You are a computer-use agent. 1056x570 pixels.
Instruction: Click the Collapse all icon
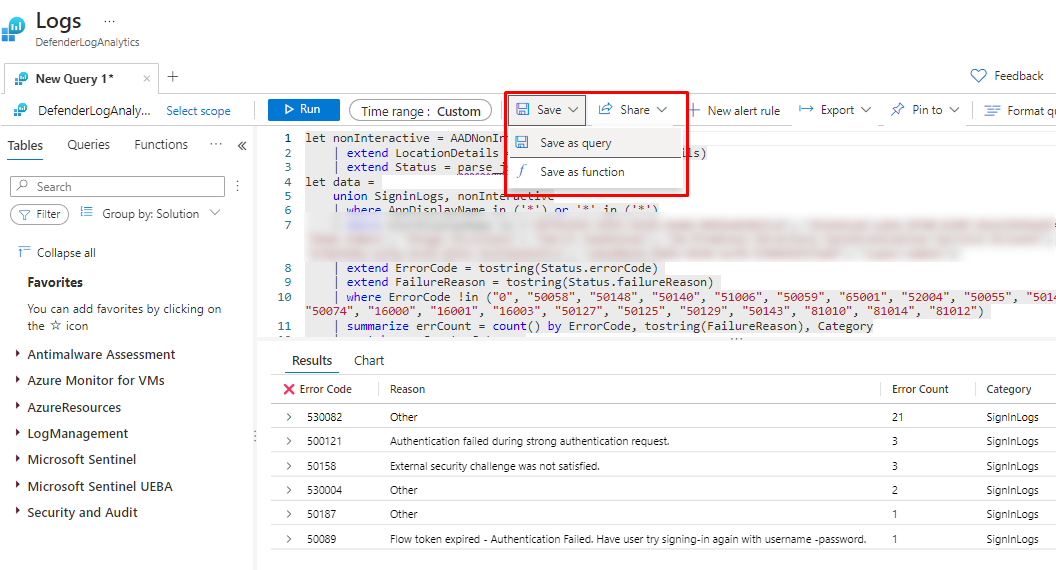(25, 253)
